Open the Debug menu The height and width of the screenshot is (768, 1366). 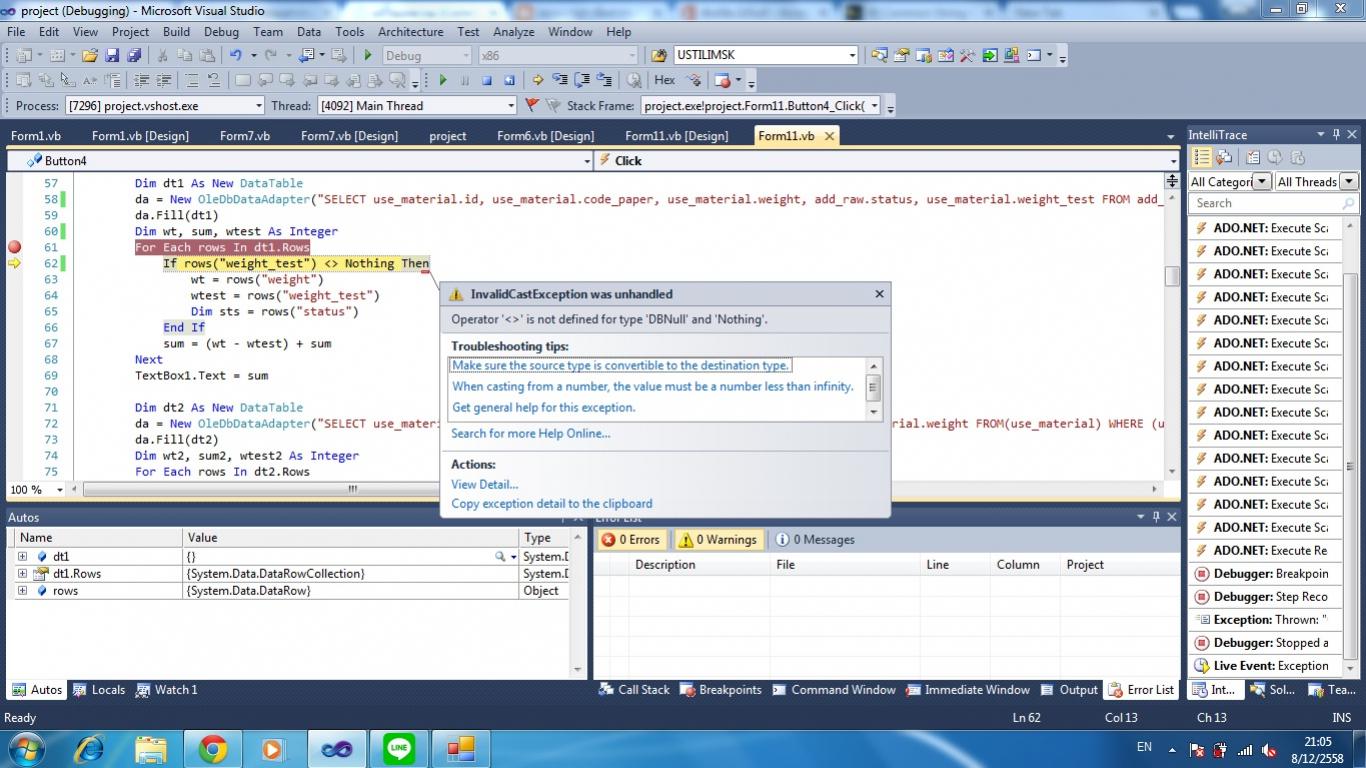(x=221, y=32)
